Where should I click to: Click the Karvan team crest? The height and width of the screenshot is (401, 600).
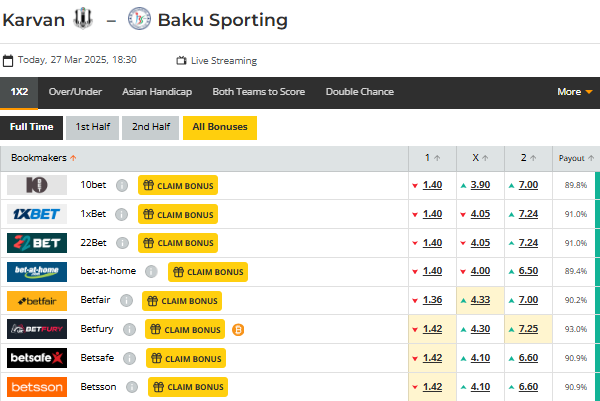tap(83, 19)
